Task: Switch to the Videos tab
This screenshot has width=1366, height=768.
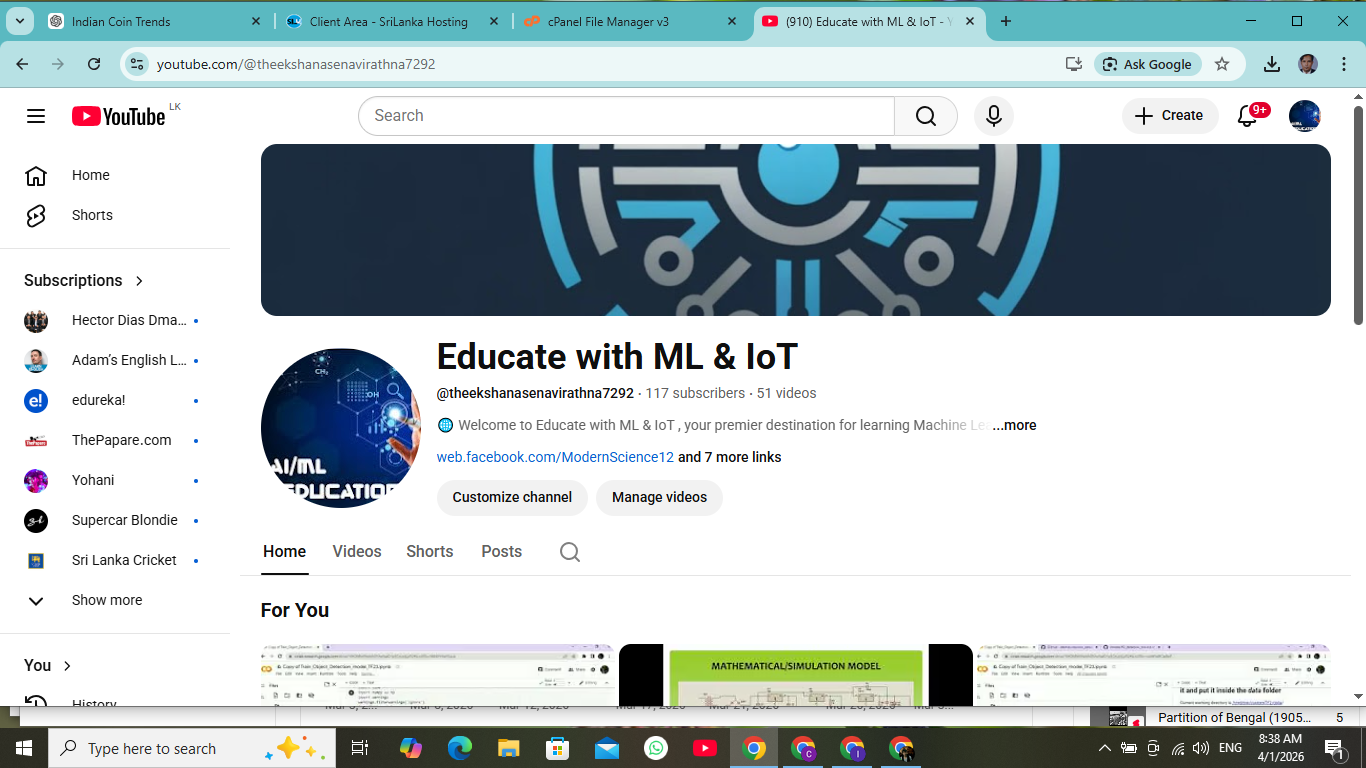Action: (356, 551)
